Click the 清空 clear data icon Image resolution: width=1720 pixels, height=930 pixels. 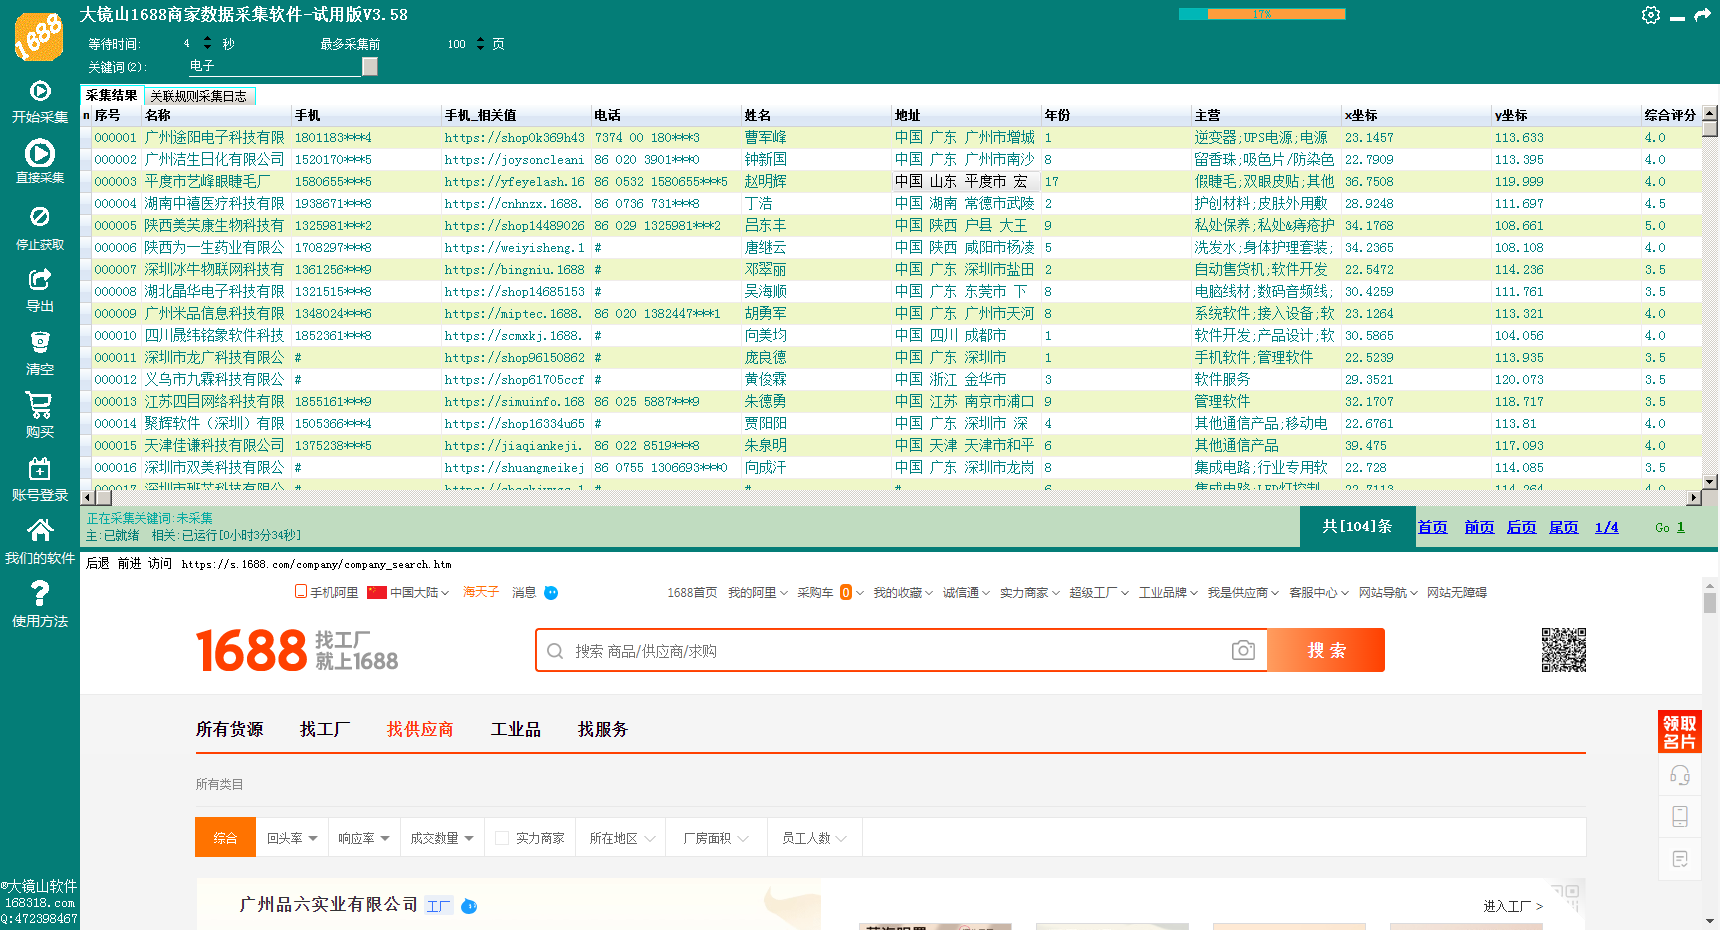40,343
